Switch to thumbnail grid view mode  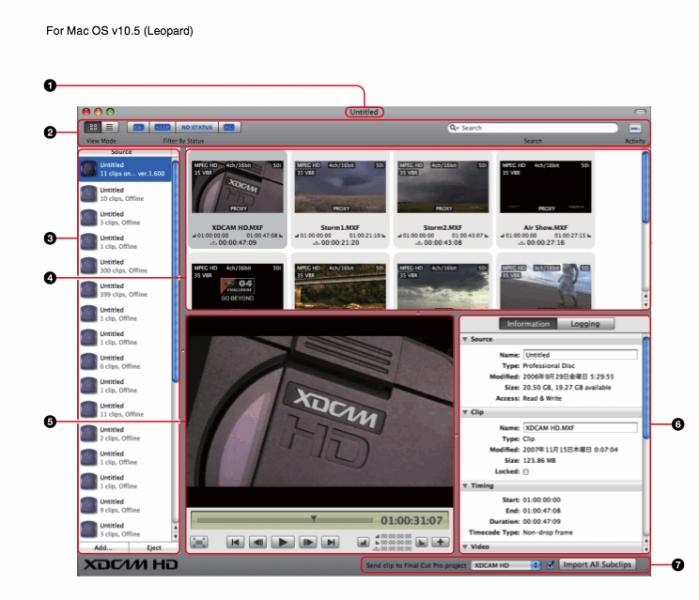point(93,127)
